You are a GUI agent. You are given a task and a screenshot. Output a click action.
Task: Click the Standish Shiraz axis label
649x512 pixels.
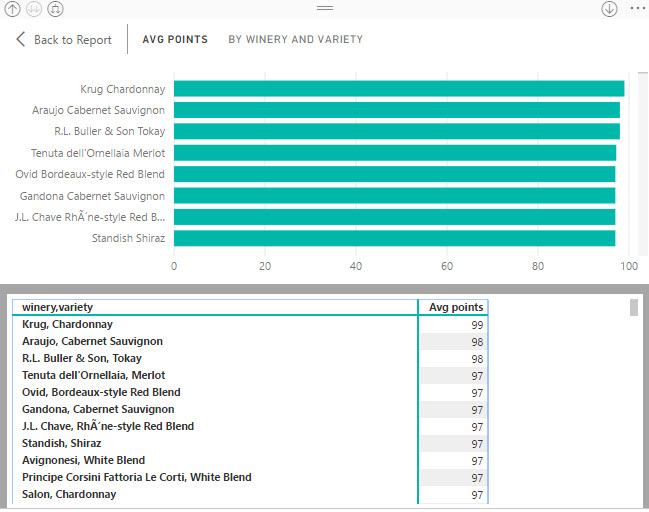pos(128,238)
